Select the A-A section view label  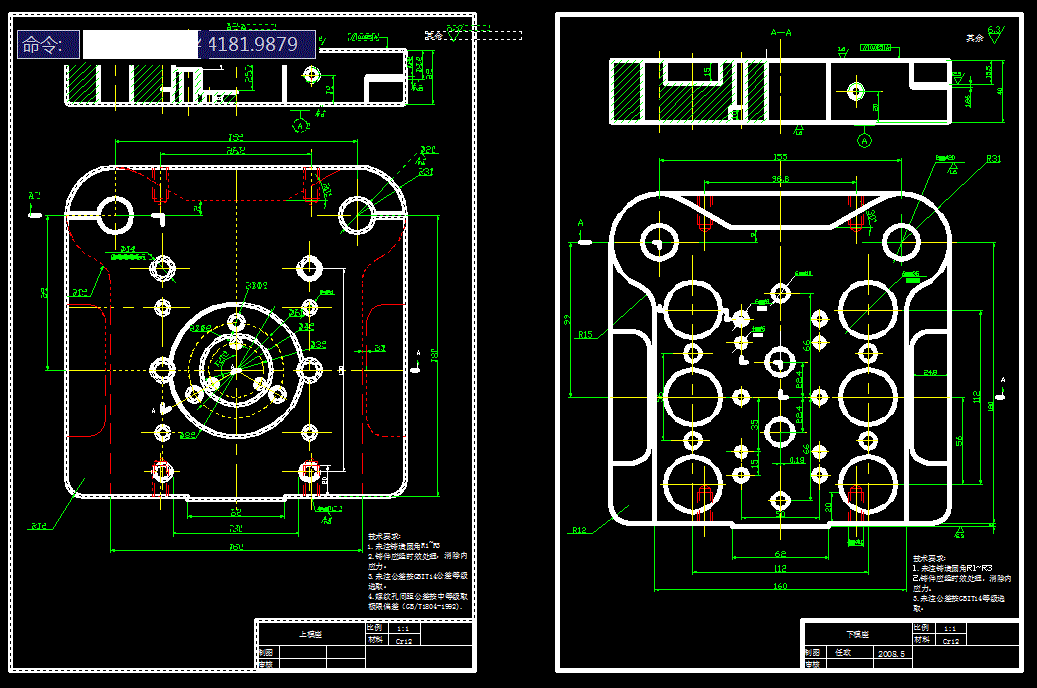coord(781,32)
